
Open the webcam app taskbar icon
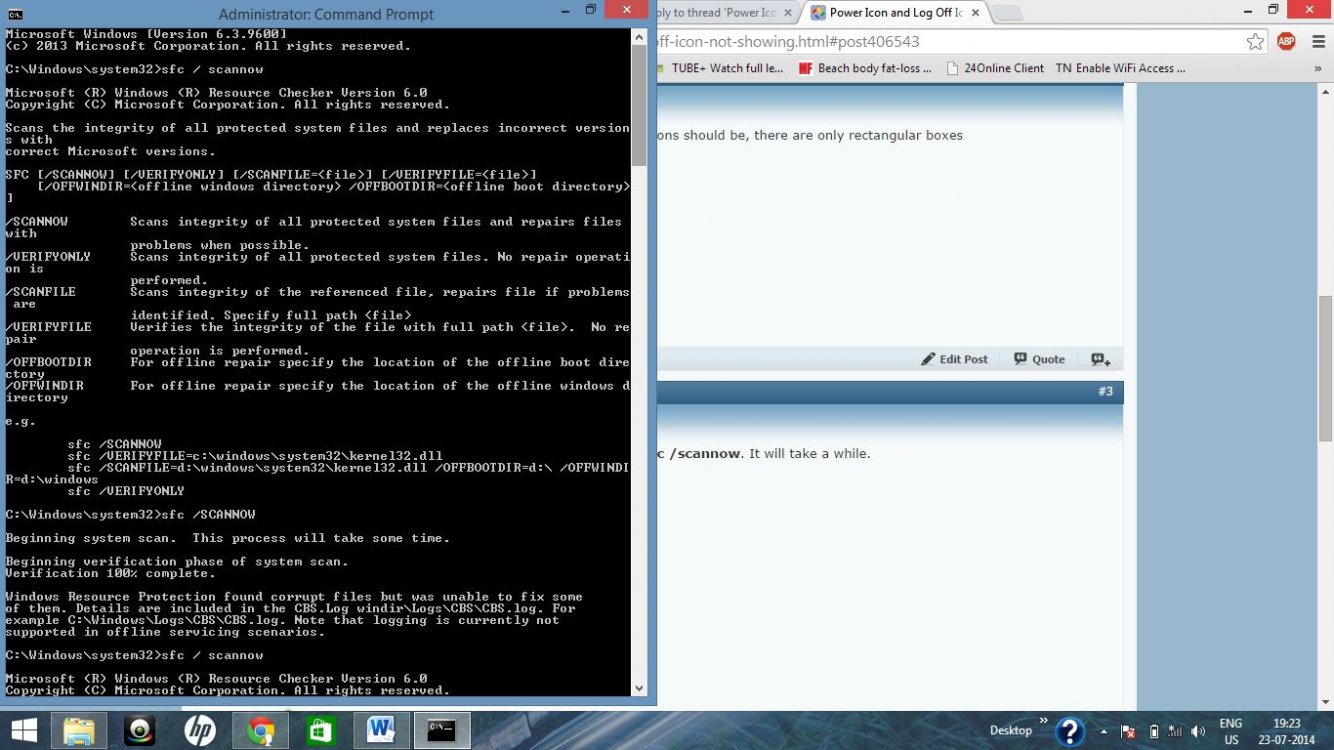pos(139,731)
